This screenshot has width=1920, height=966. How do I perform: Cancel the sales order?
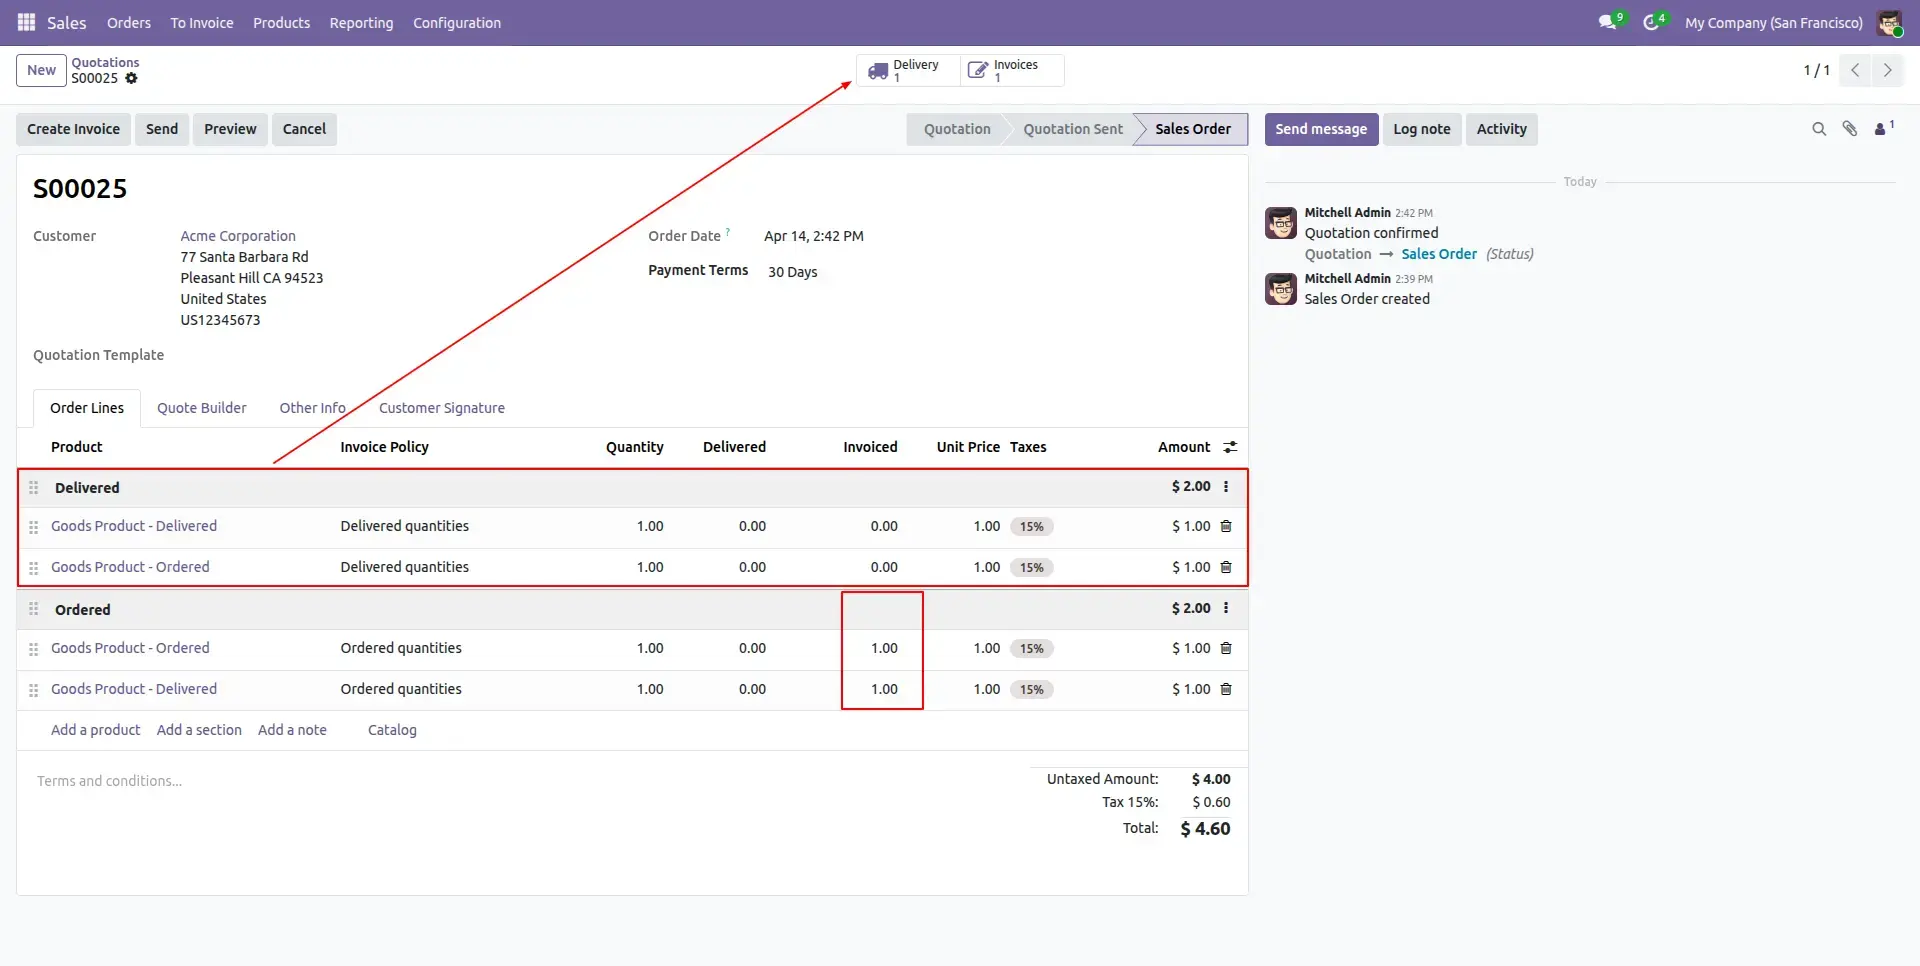[304, 129]
